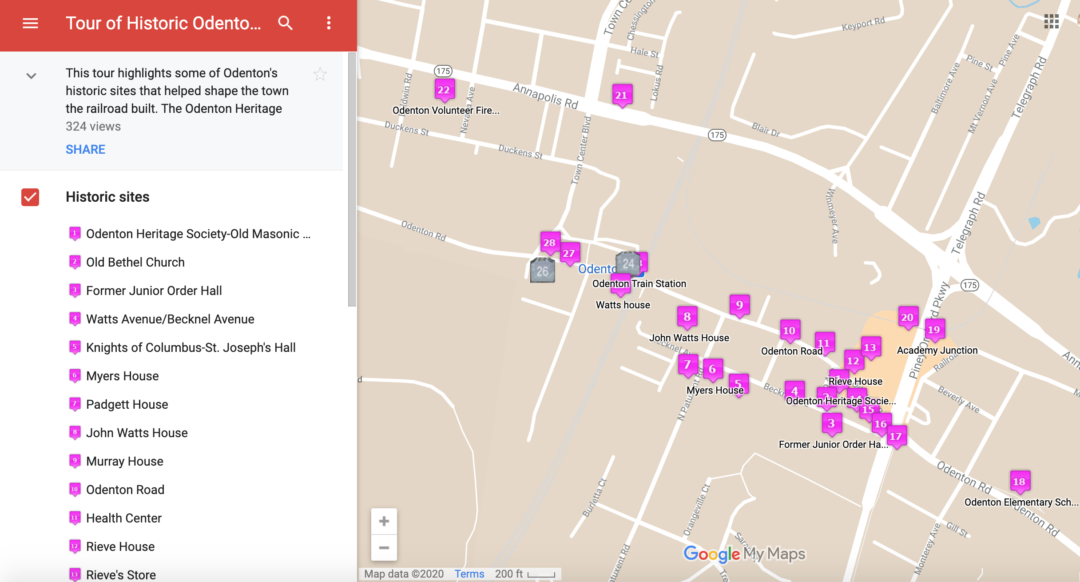Open the navigation hamburger menu
1080x582 pixels.
(29, 23)
